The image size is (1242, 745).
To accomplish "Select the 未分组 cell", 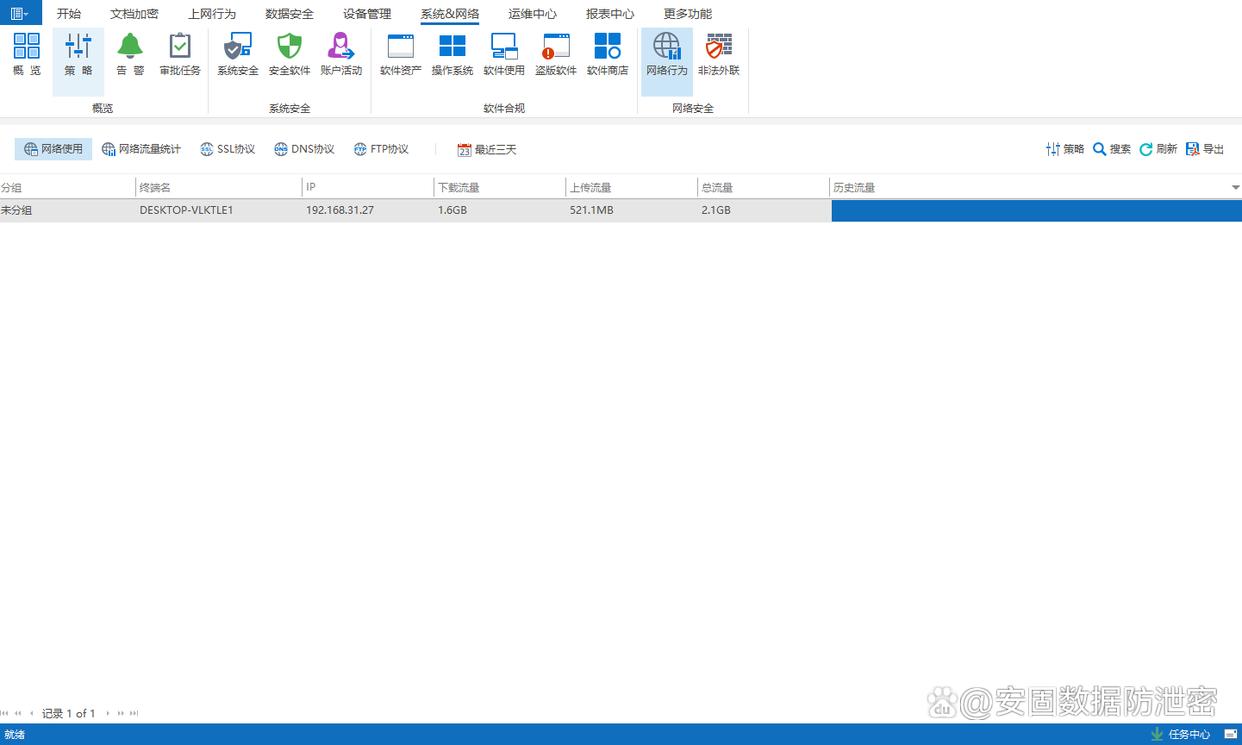I will click(67, 210).
